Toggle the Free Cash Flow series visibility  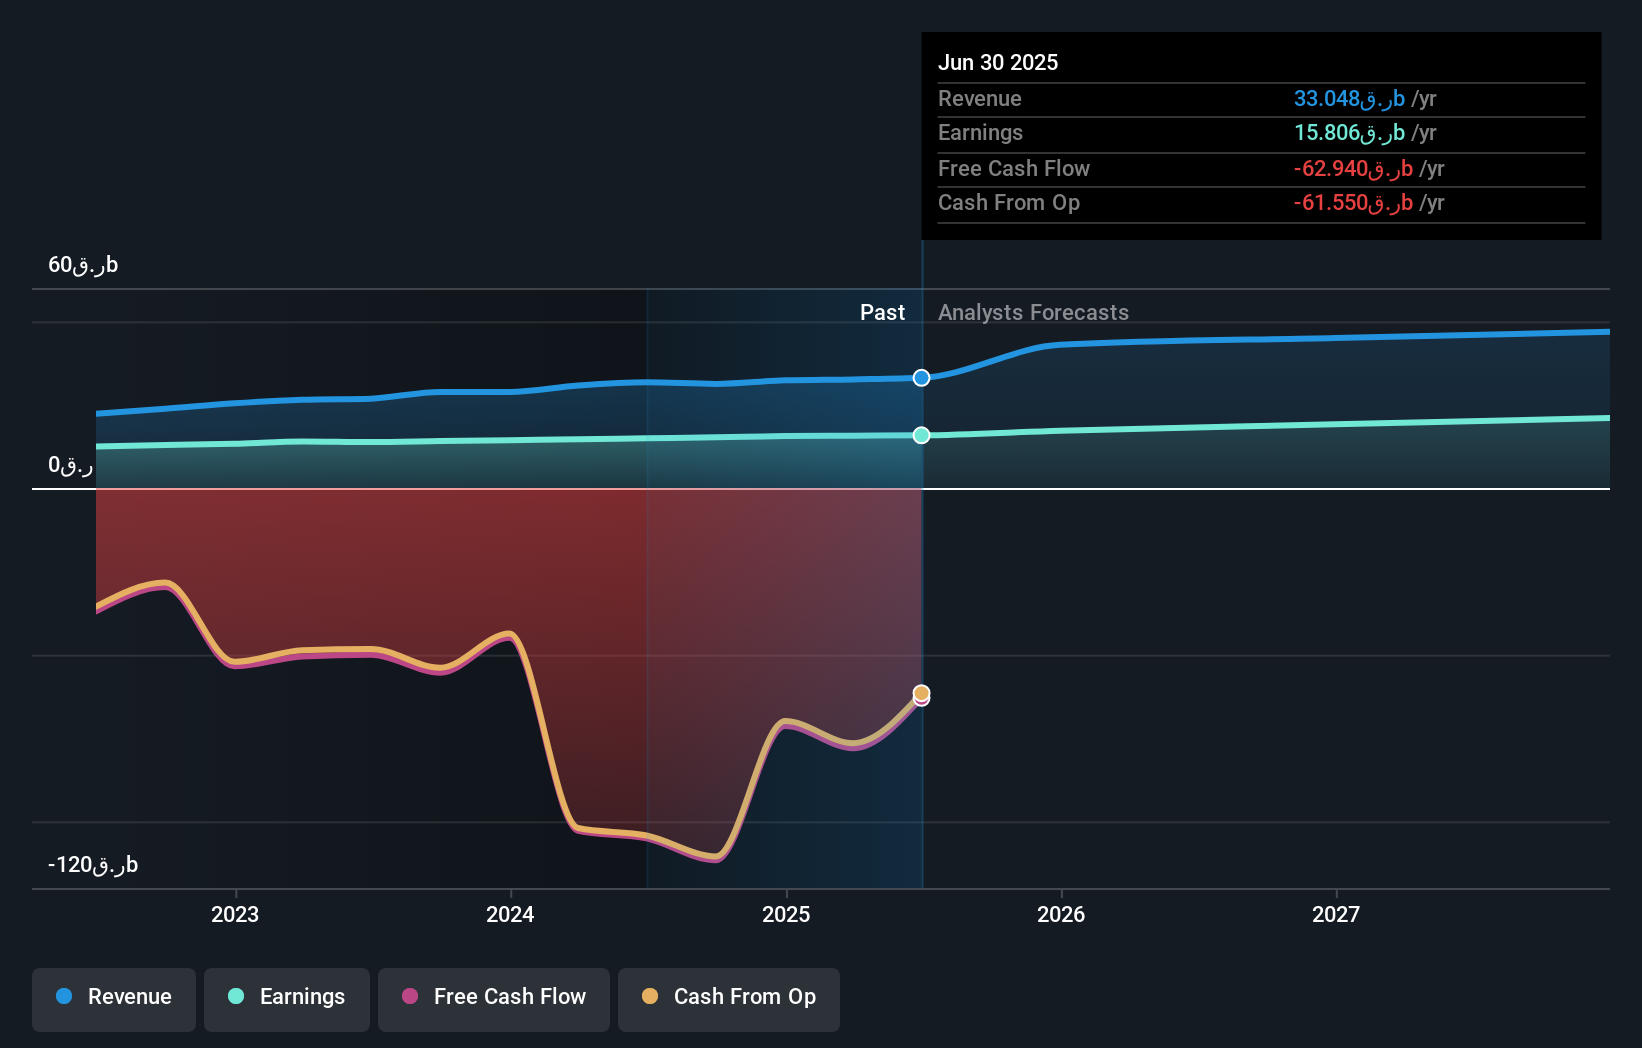[493, 997]
